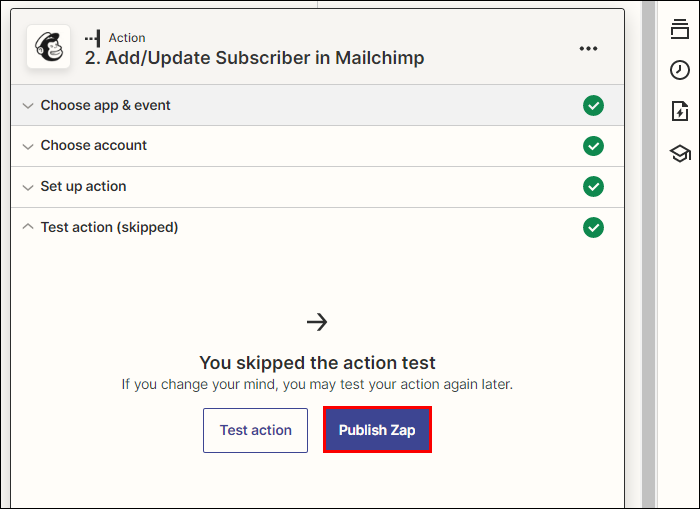Click the Mailchimp app logo icon

48,47
